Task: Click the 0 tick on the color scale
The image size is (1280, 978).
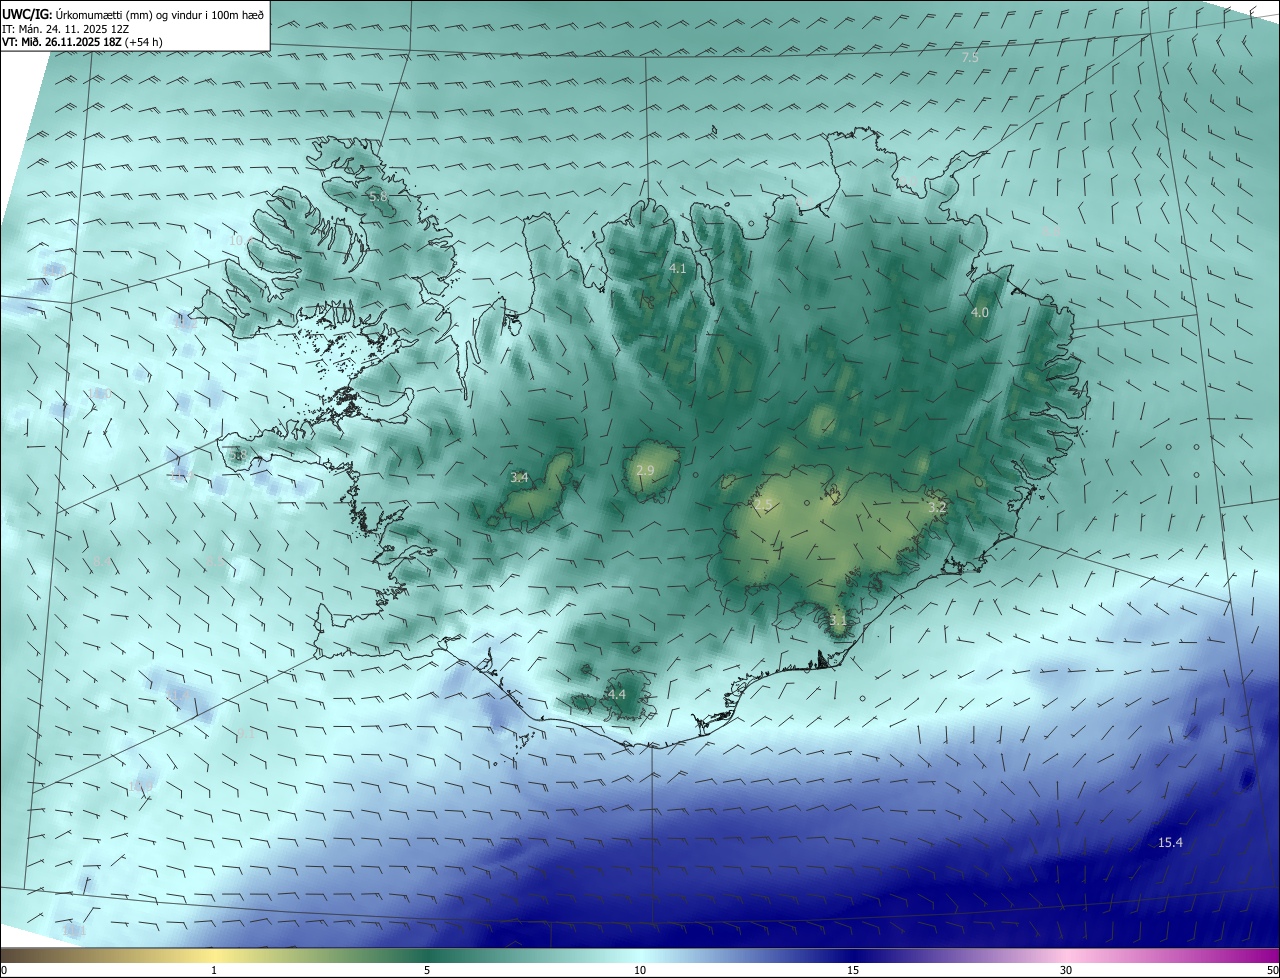Action: (4, 970)
